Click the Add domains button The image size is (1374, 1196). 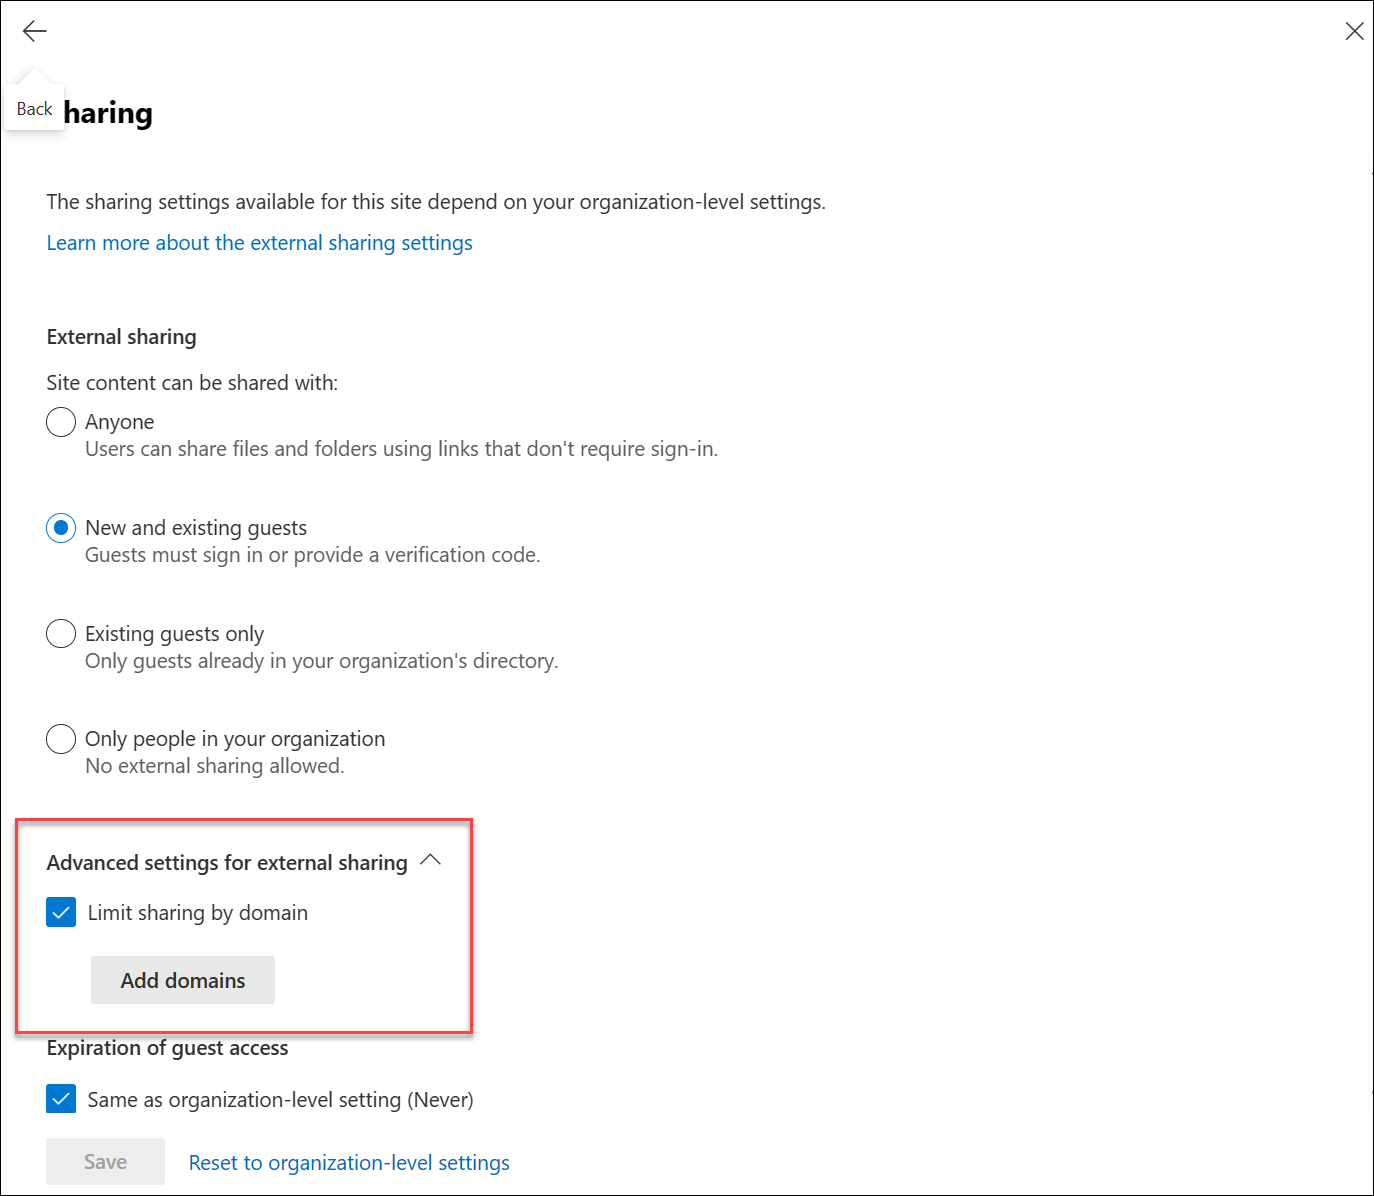click(183, 980)
